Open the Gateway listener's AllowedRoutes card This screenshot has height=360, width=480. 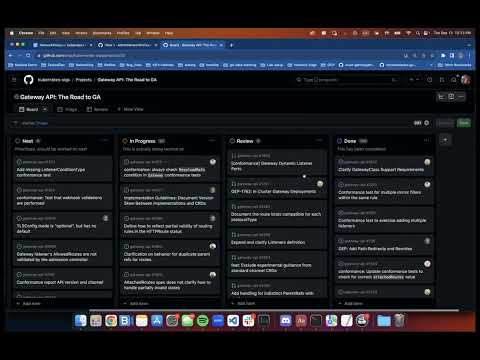tap(63, 253)
